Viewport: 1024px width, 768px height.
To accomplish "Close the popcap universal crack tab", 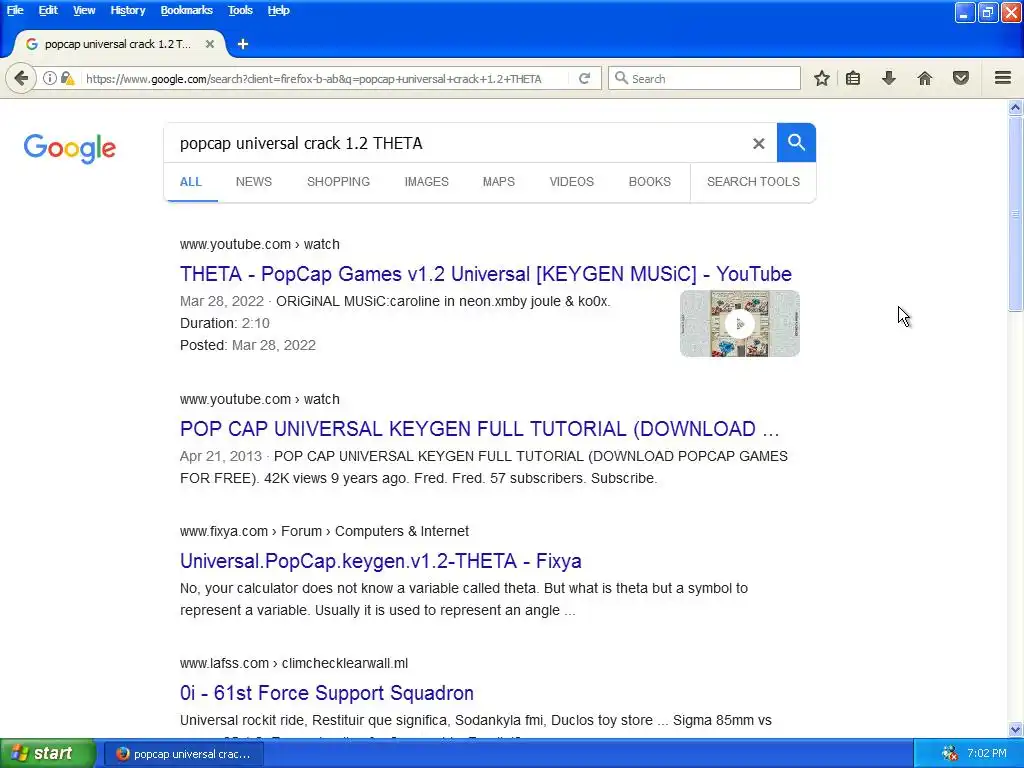I will point(210,44).
